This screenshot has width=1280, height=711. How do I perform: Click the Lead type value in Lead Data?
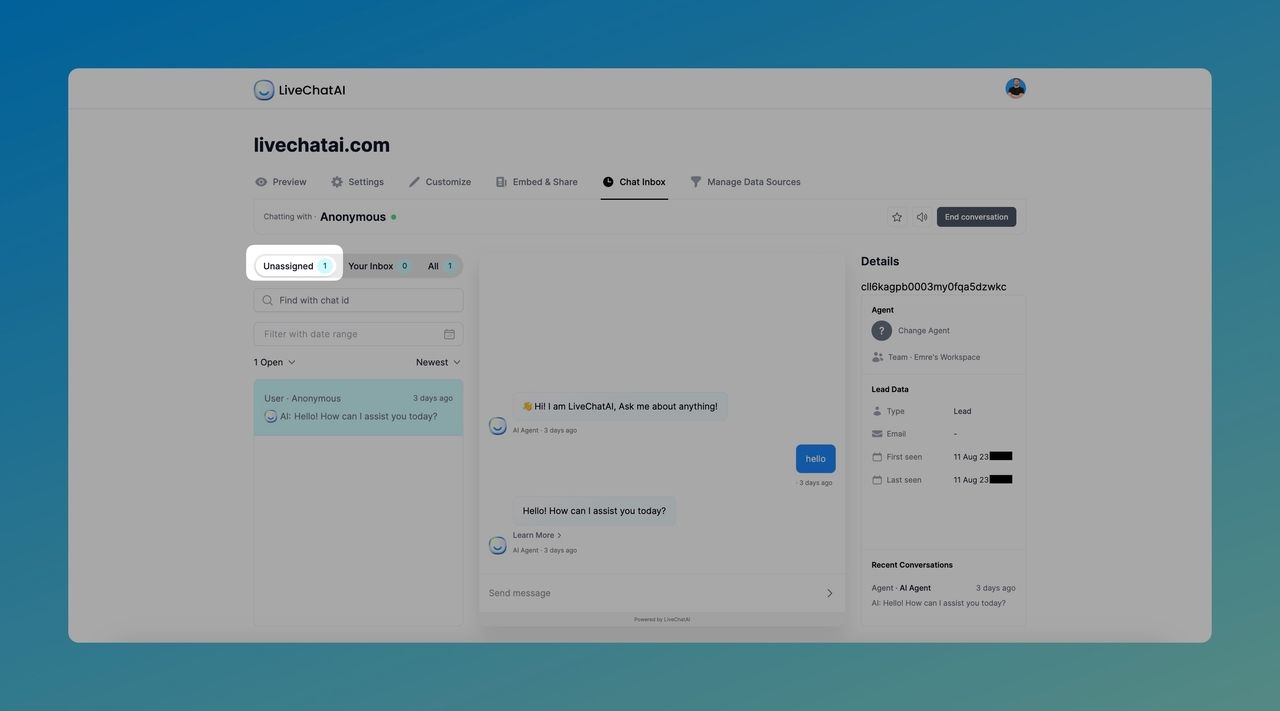pos(962,411)
